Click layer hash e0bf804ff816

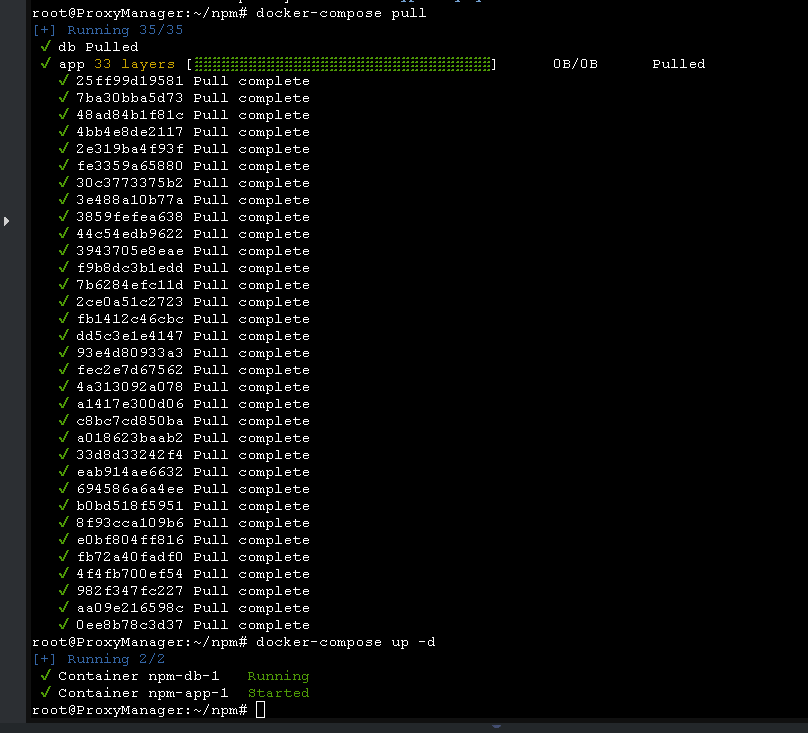pos(129,540)
